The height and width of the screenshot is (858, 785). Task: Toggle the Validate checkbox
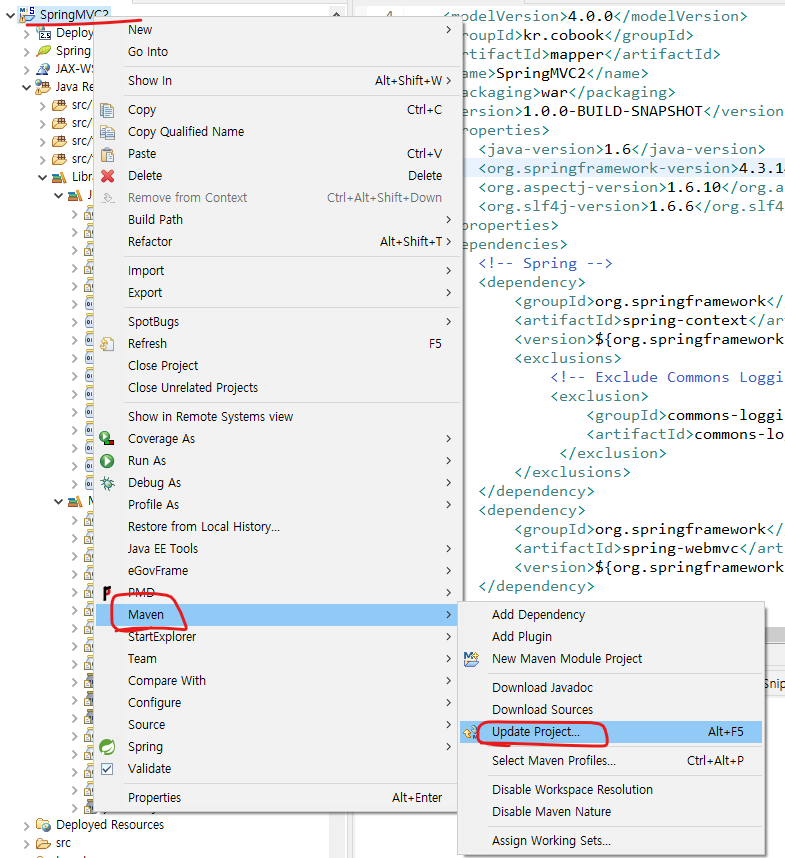coord(107,769)
